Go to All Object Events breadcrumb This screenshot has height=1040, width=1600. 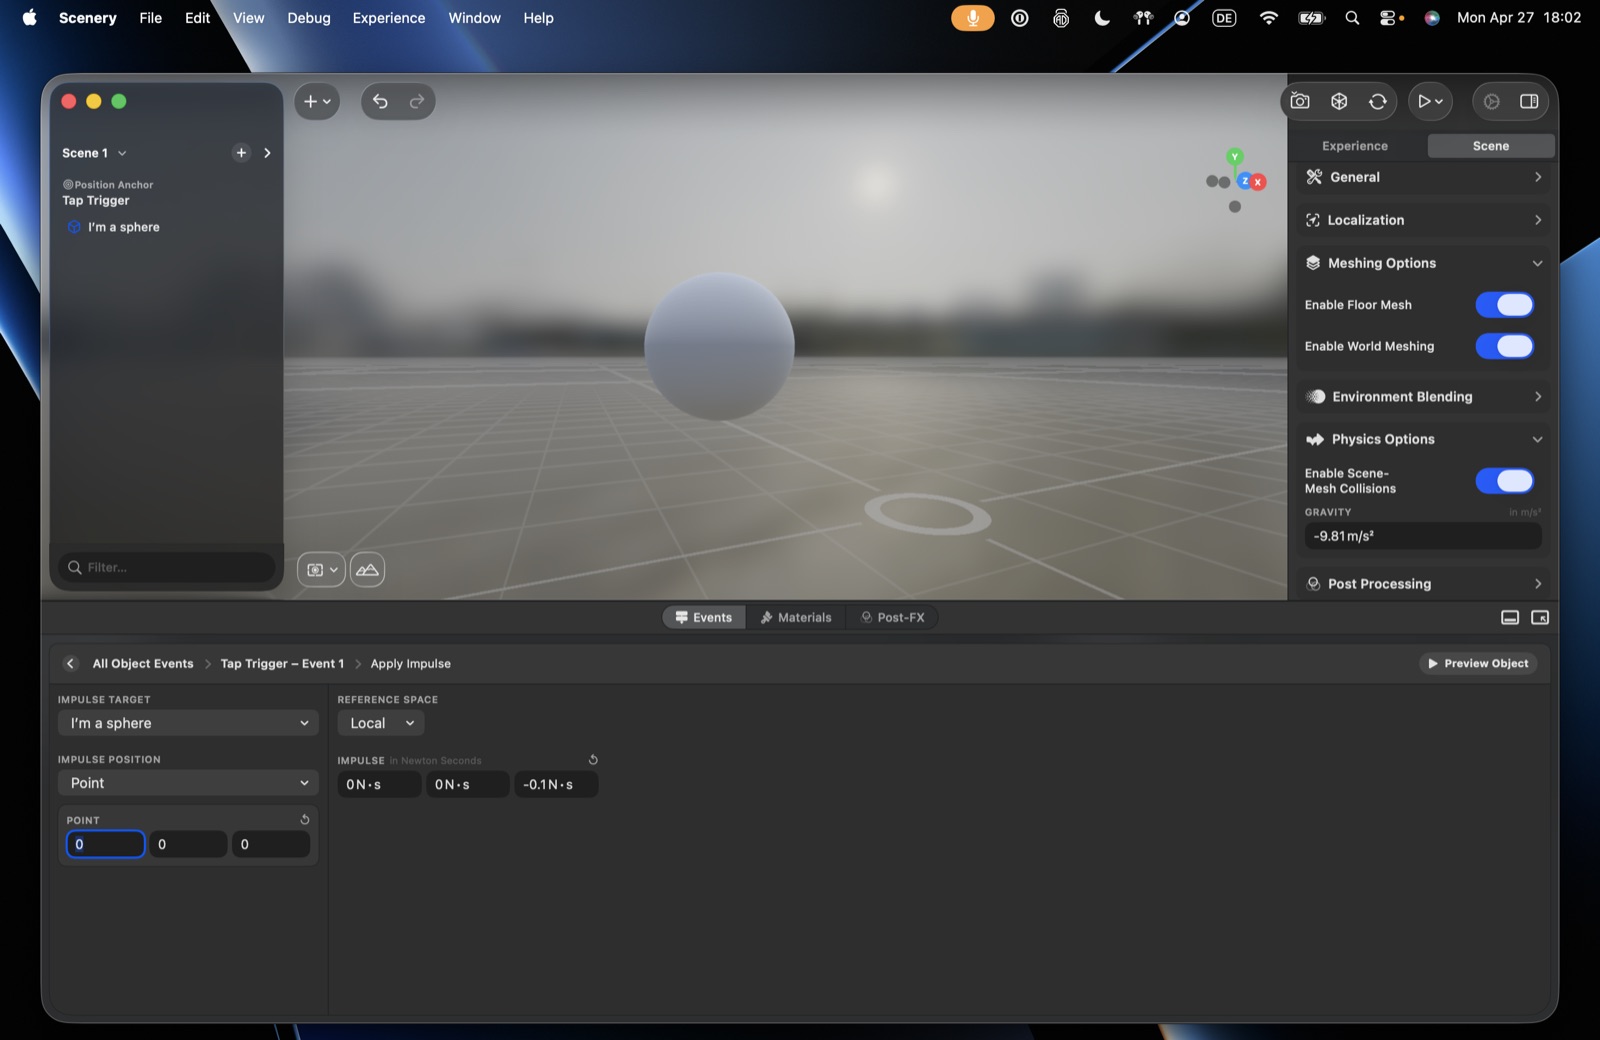coord(143,664)
